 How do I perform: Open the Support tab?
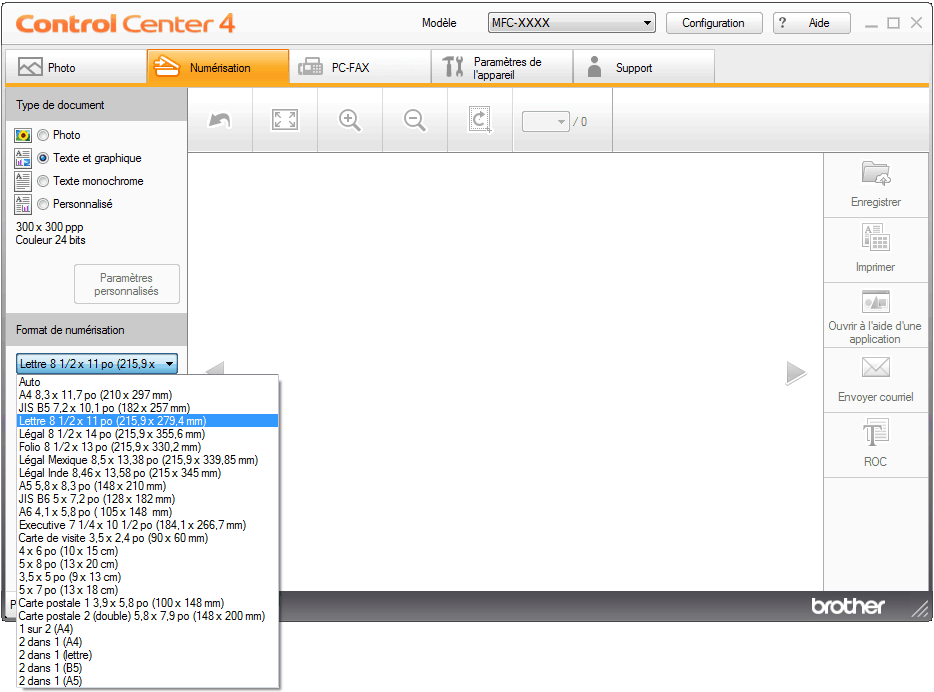(644, 67)
